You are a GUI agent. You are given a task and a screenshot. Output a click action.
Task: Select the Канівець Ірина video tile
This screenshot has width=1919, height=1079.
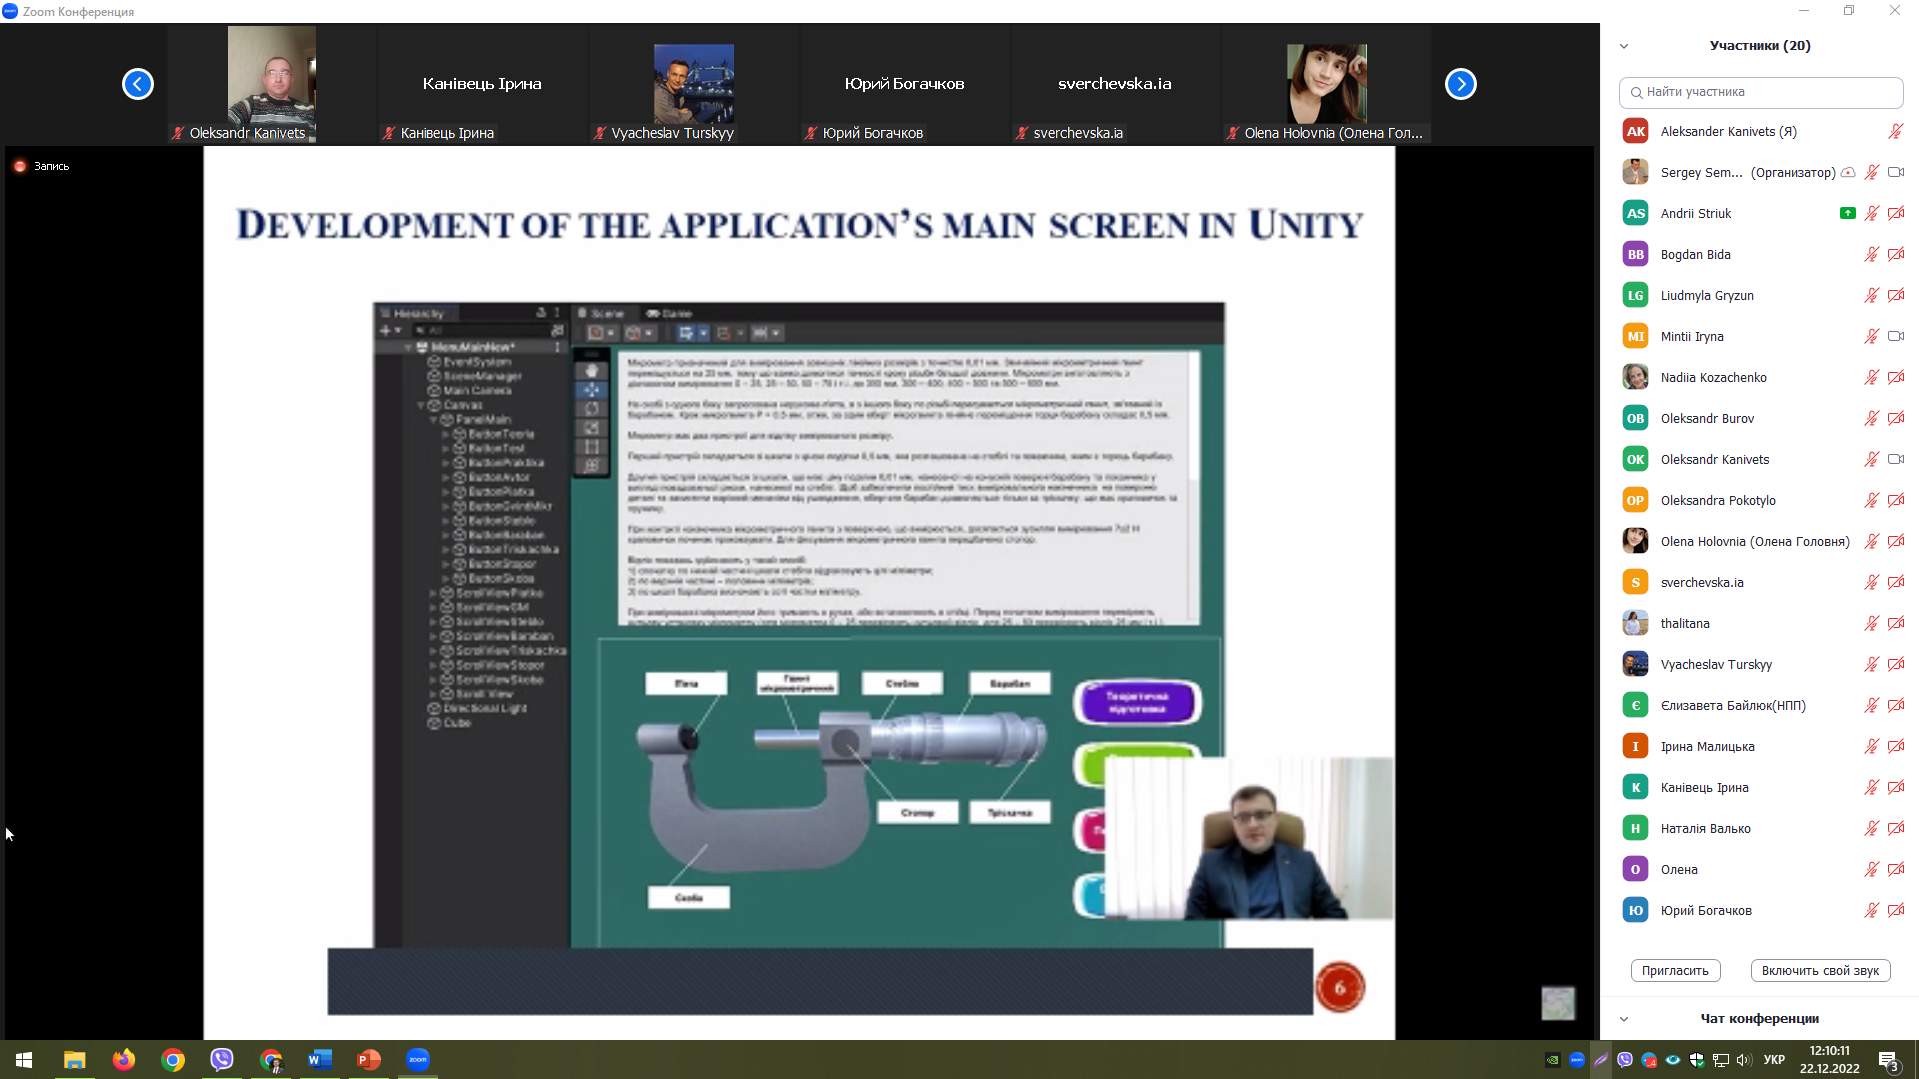coord(483,84)
